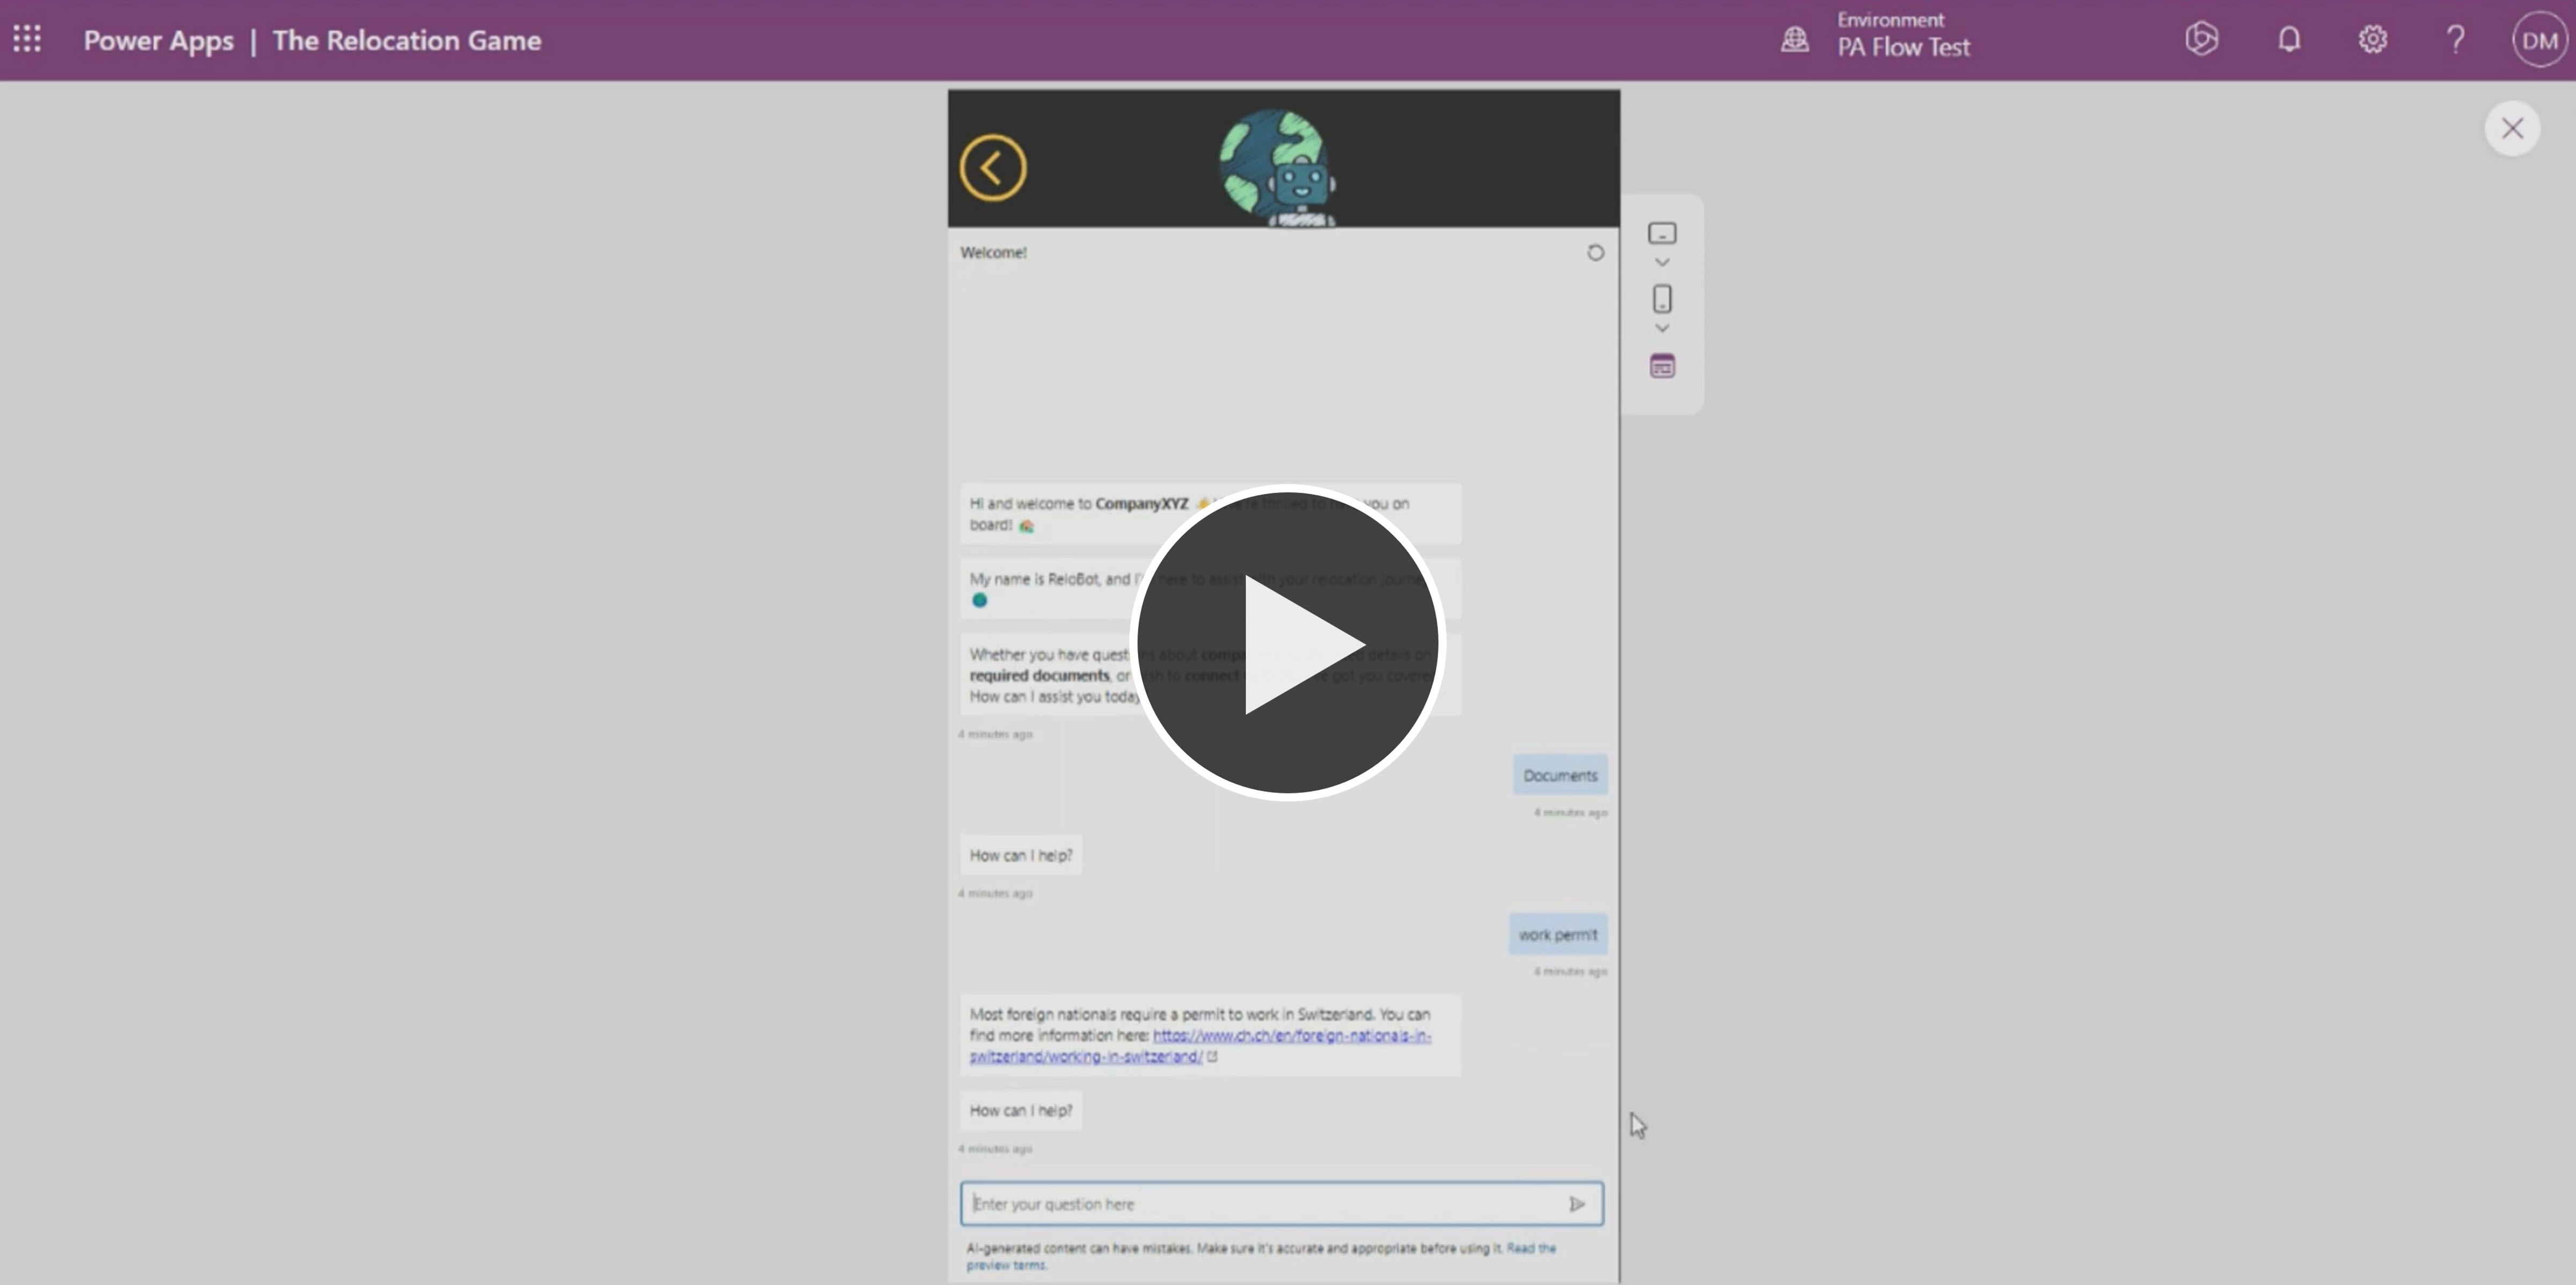This screenshot has height=1285, width=2576.
Task: Select the work permit chat chip
Action: [1556, 934]
